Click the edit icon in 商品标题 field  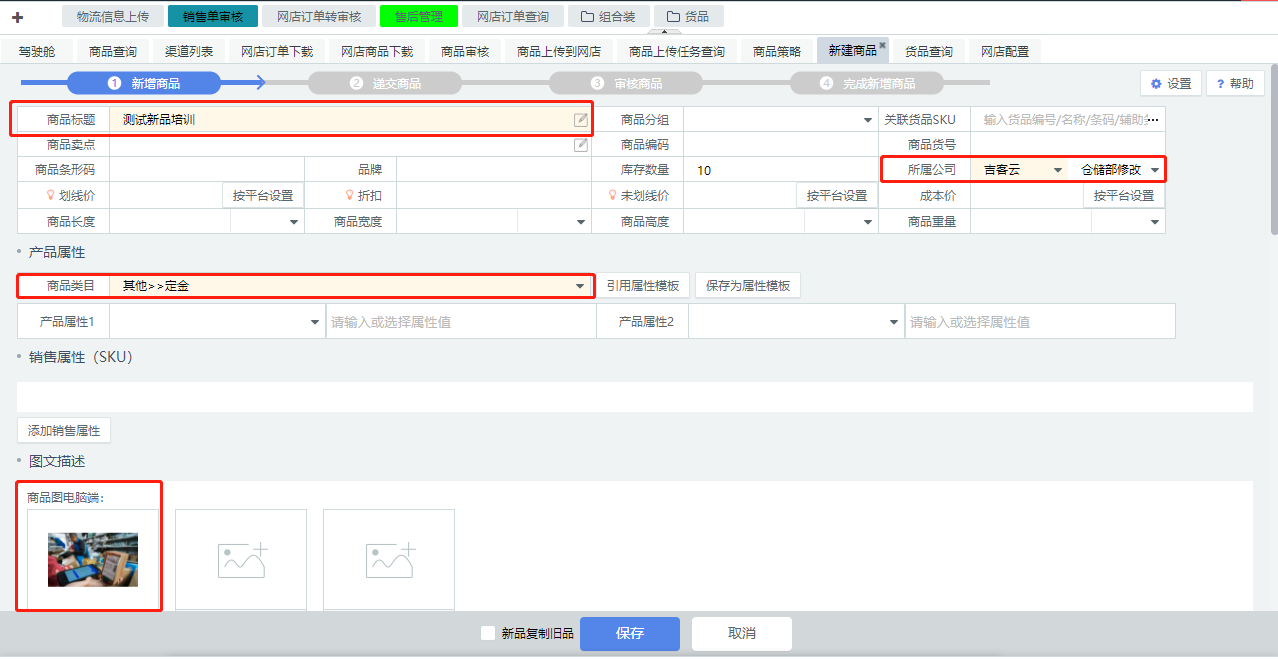point(581,120)
